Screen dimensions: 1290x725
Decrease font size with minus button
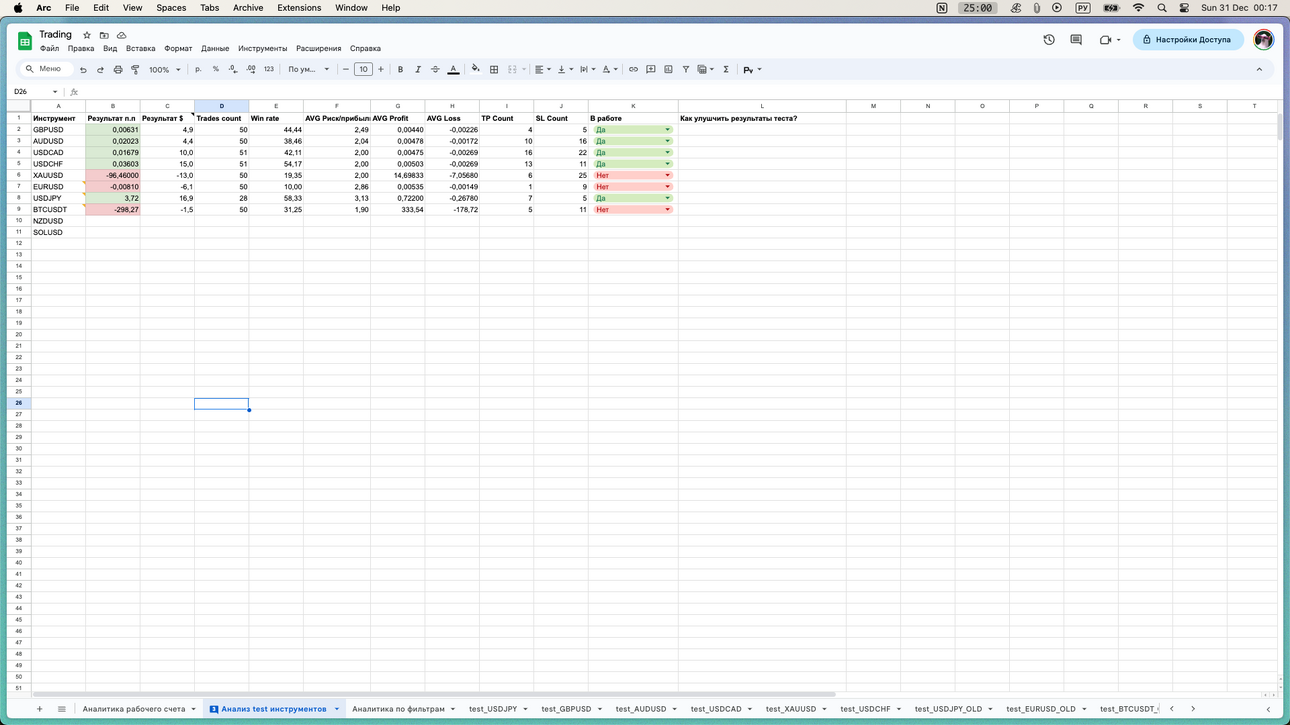346,70
